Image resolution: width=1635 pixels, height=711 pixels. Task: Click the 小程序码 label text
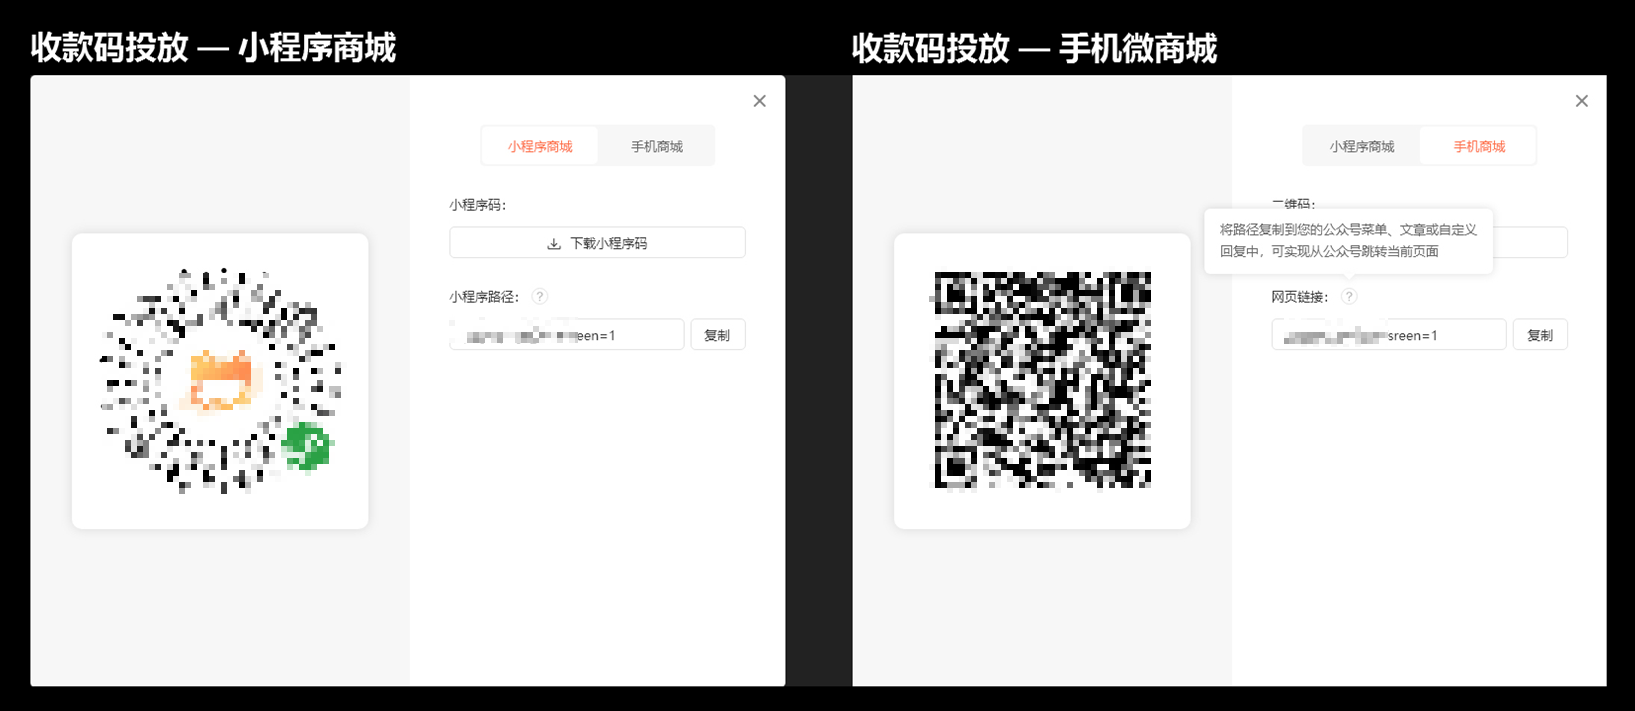point(478,205)
